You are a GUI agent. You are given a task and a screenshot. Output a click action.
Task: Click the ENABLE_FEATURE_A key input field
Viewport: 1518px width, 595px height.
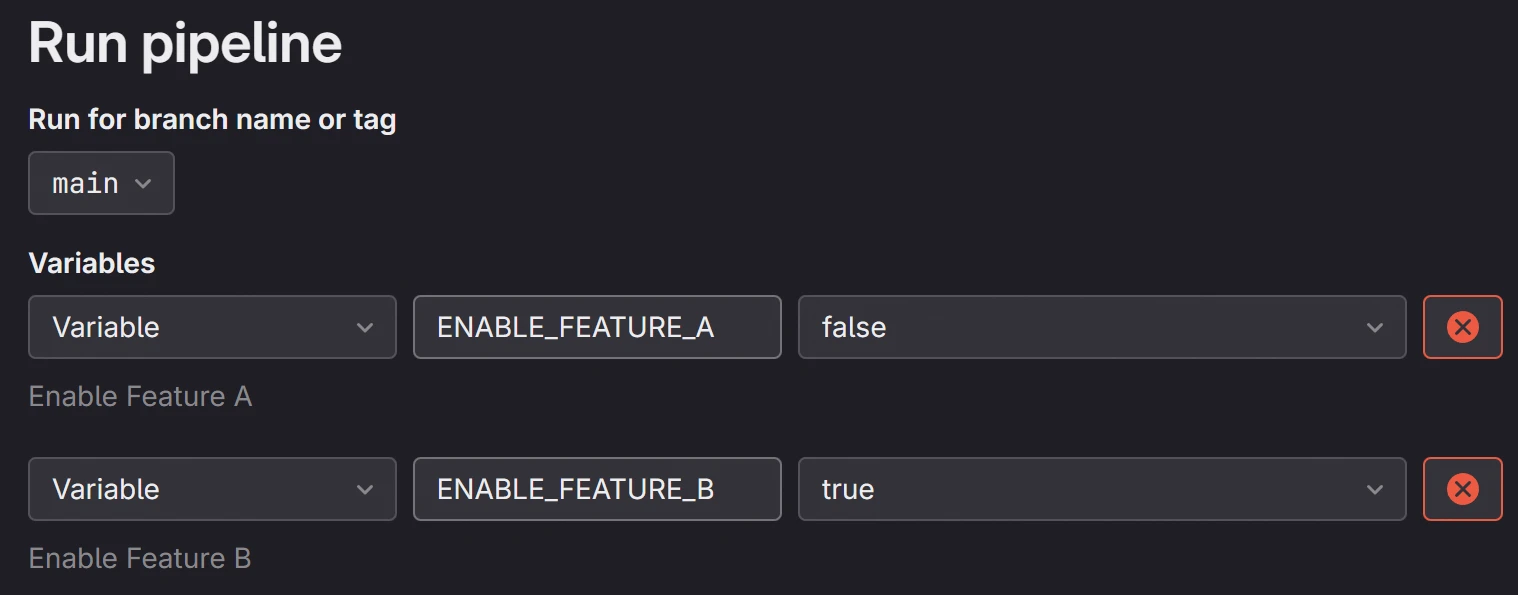point(596,327)
